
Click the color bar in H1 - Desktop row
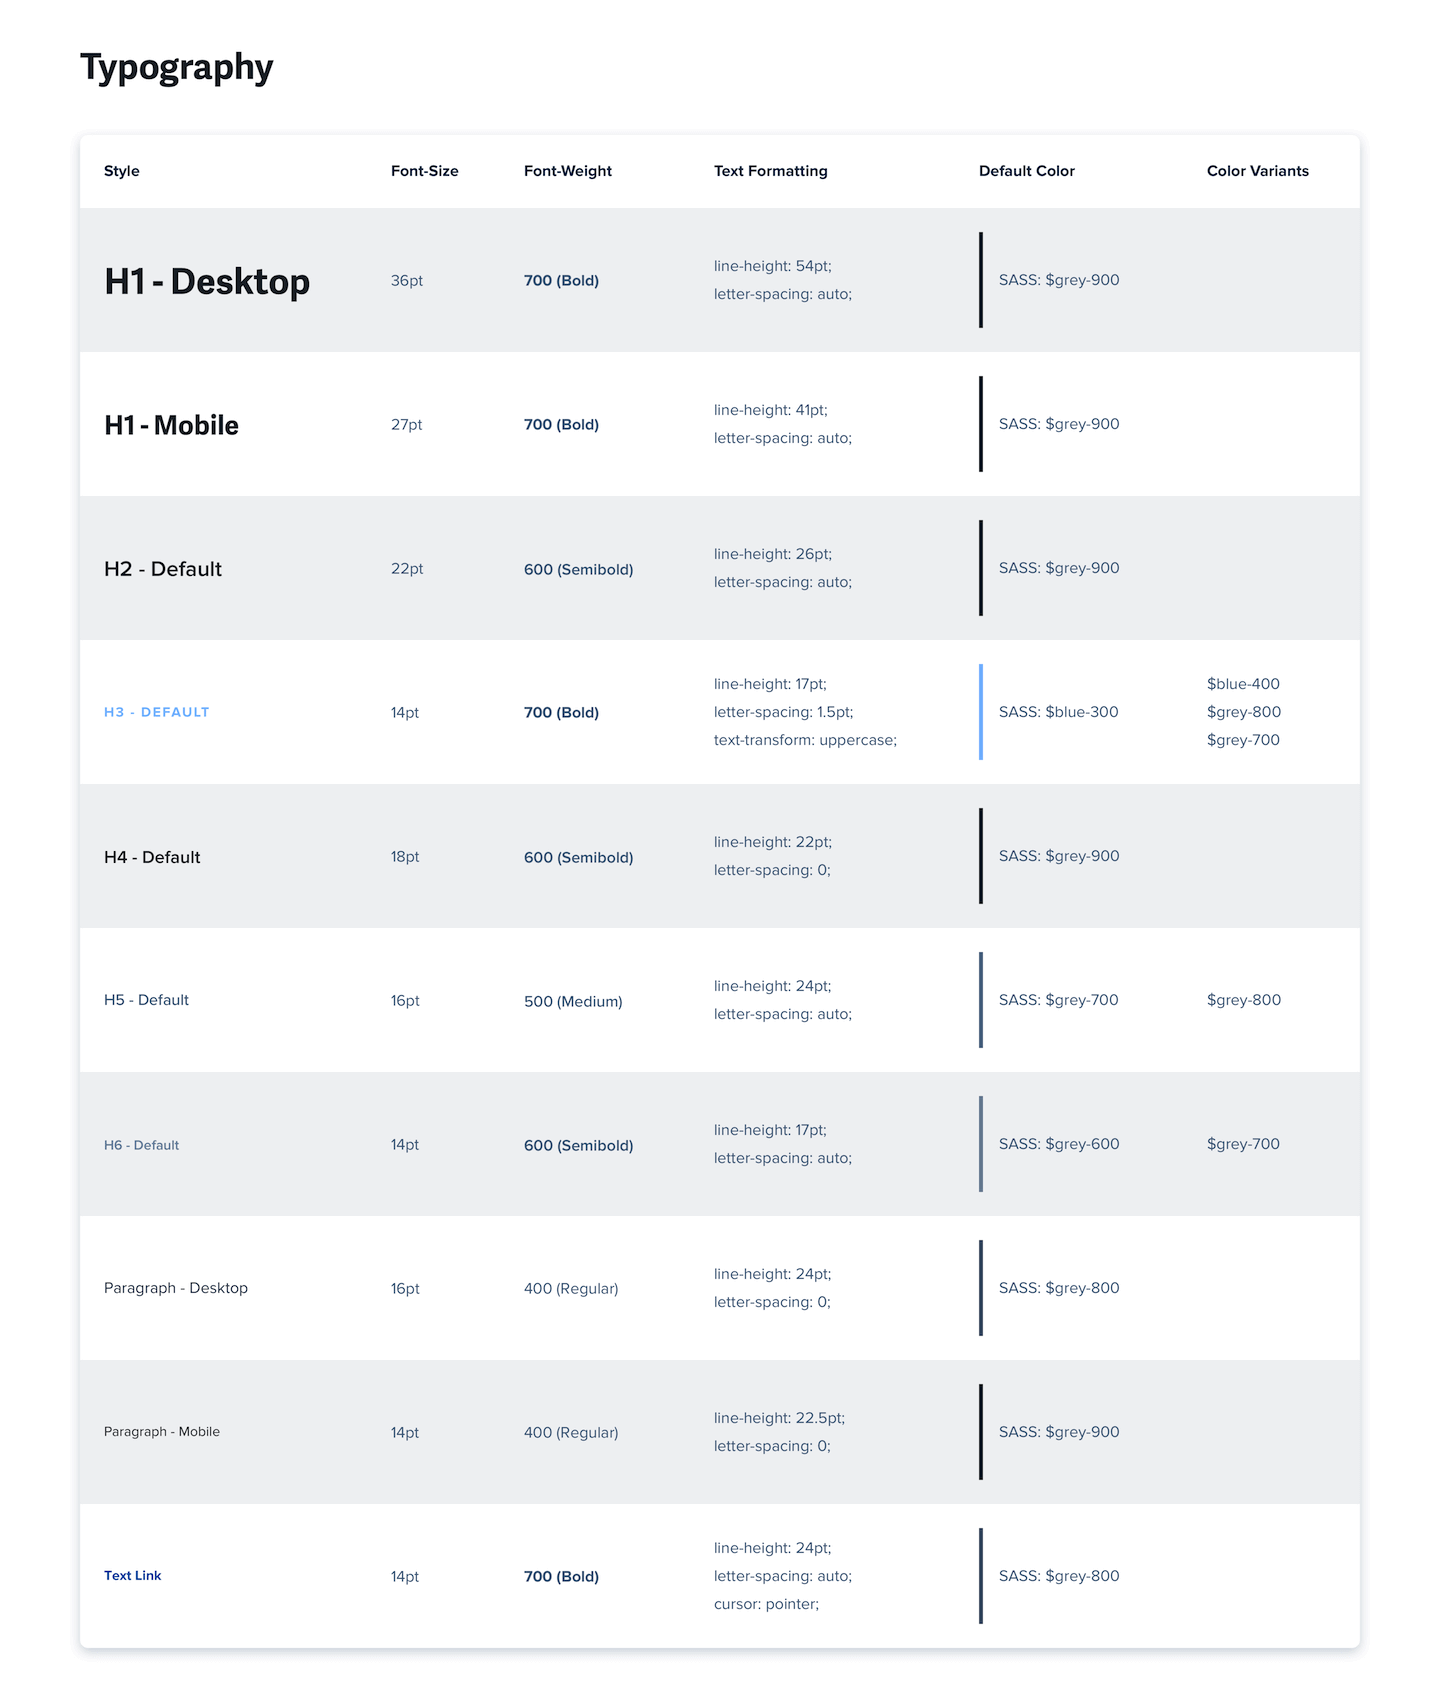click(981, 280)
